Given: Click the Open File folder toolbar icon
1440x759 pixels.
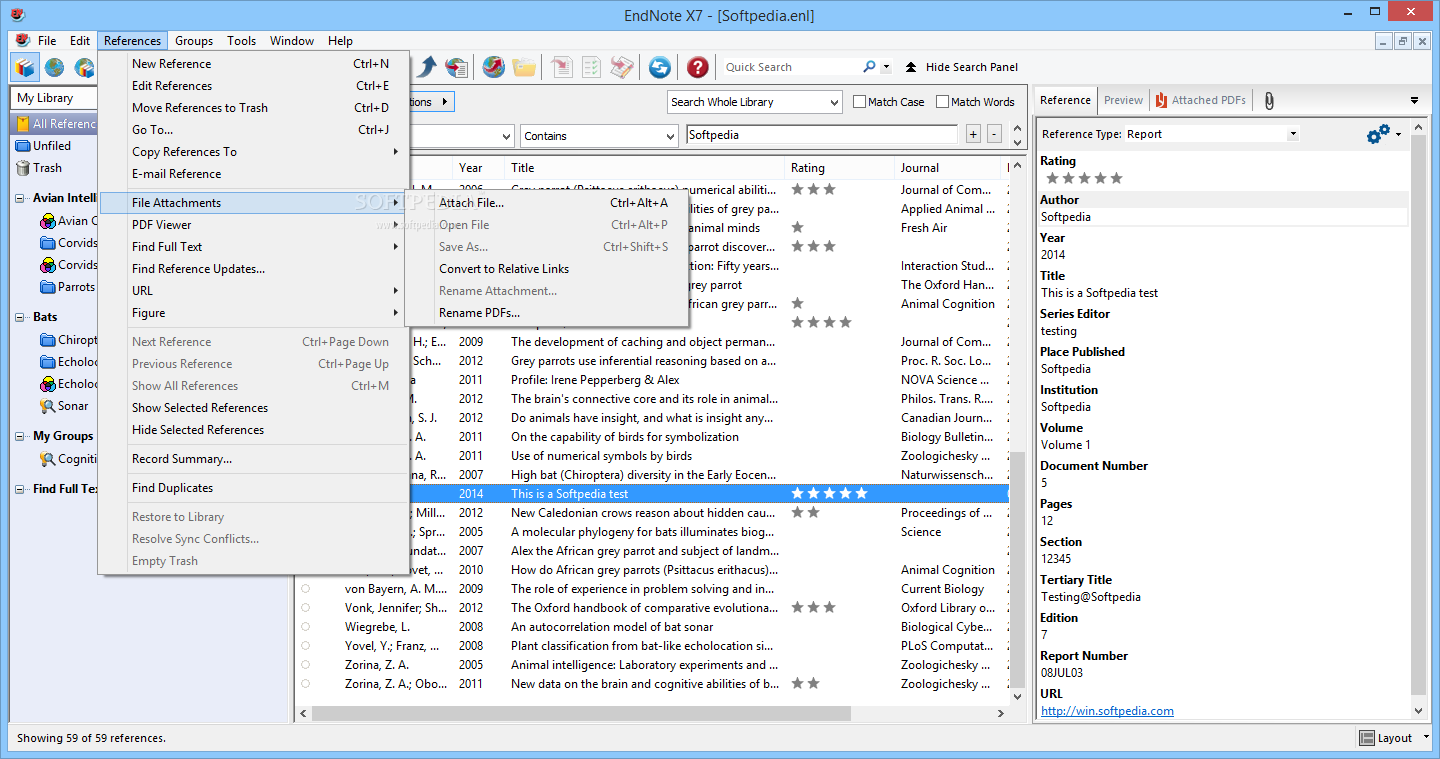Looking at the screenshot, I should pos(524,67).
